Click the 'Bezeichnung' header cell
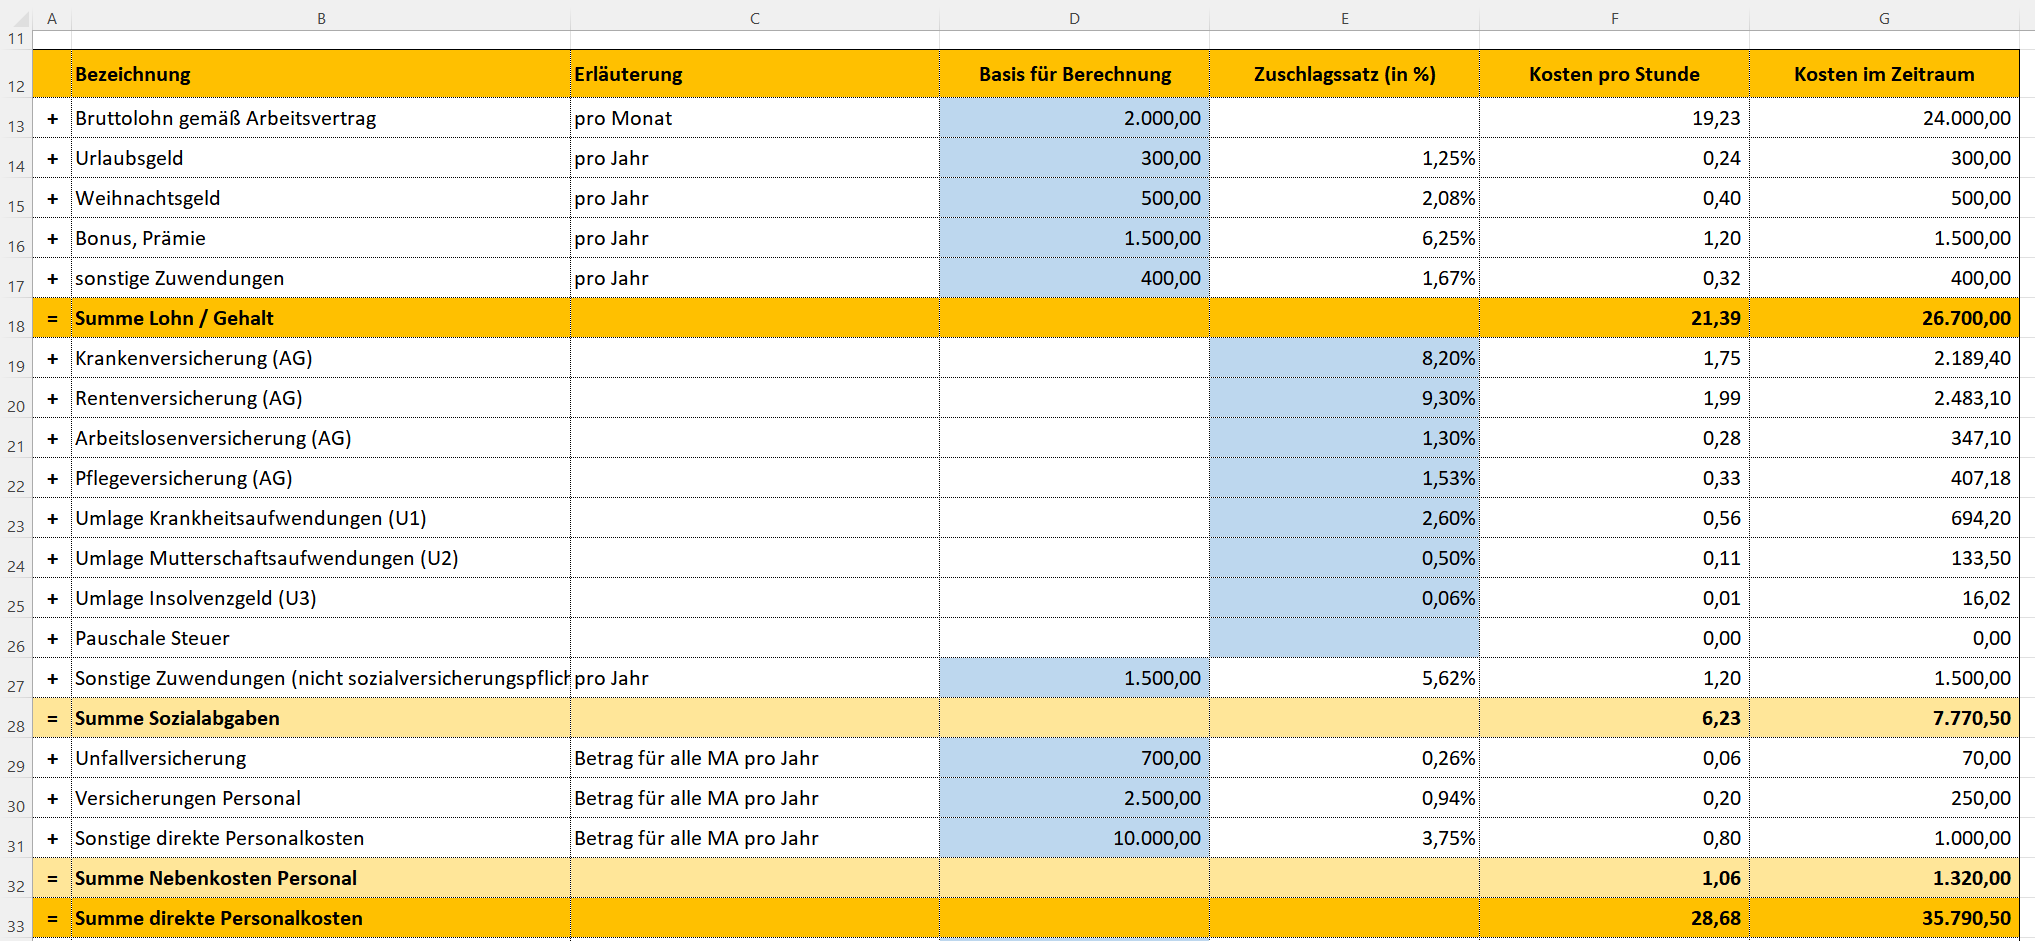2035x941 pixels. [320, 74]
